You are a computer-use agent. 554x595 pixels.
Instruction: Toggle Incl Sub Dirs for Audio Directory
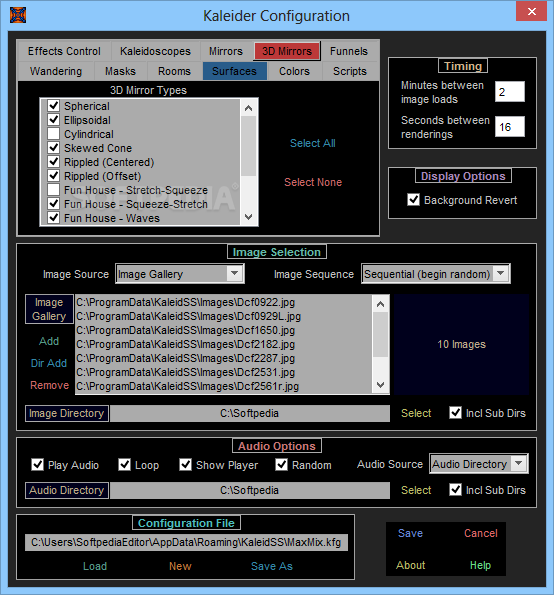click(455, 490)
